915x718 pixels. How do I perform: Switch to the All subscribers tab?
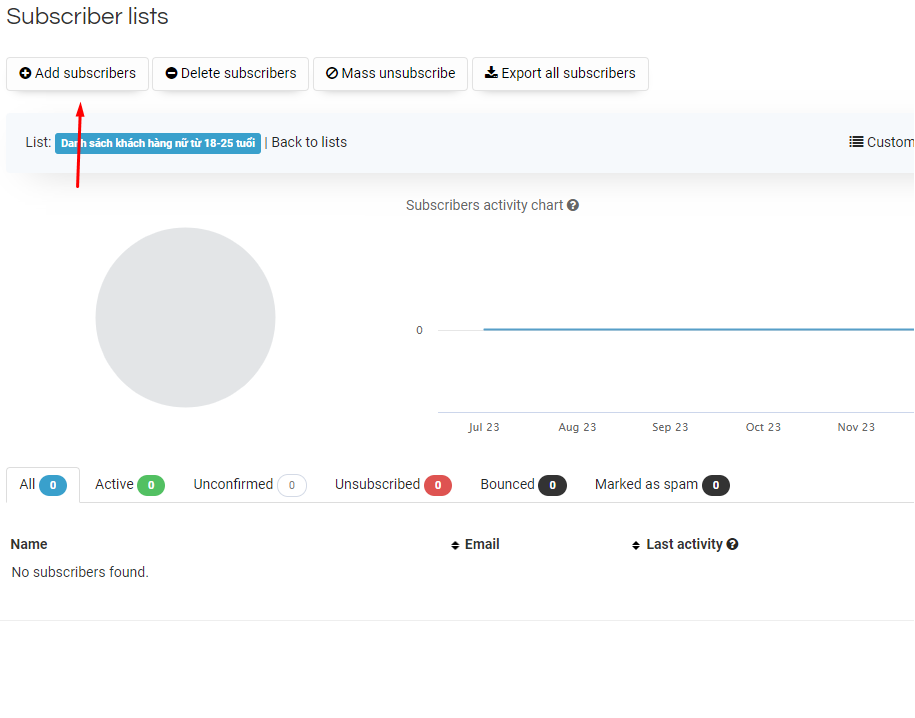pos(42,485)
